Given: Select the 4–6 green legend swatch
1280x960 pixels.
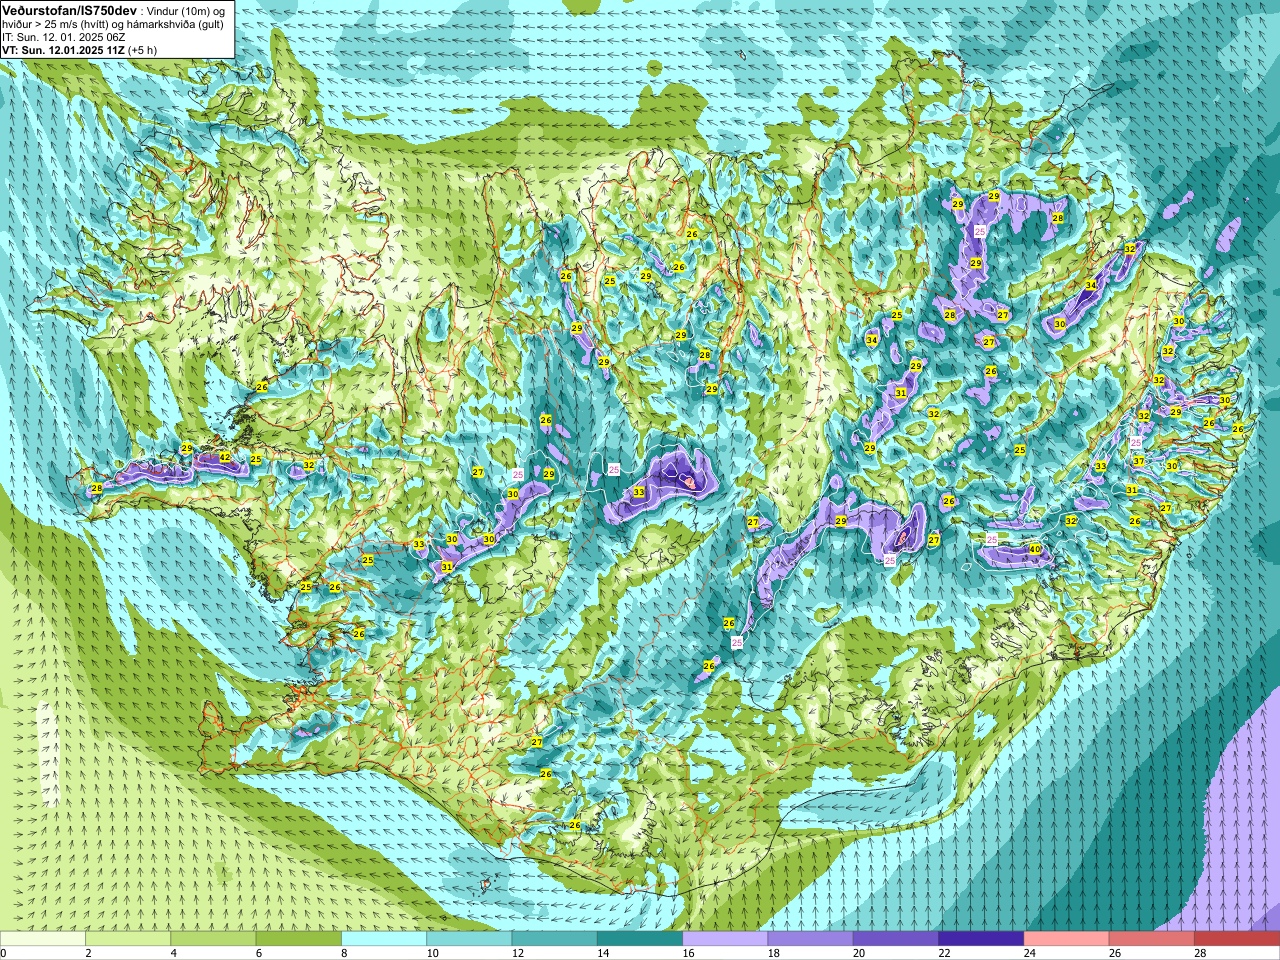Looking at the screenshot, I should pyautogui.click(x=213, y=939).
